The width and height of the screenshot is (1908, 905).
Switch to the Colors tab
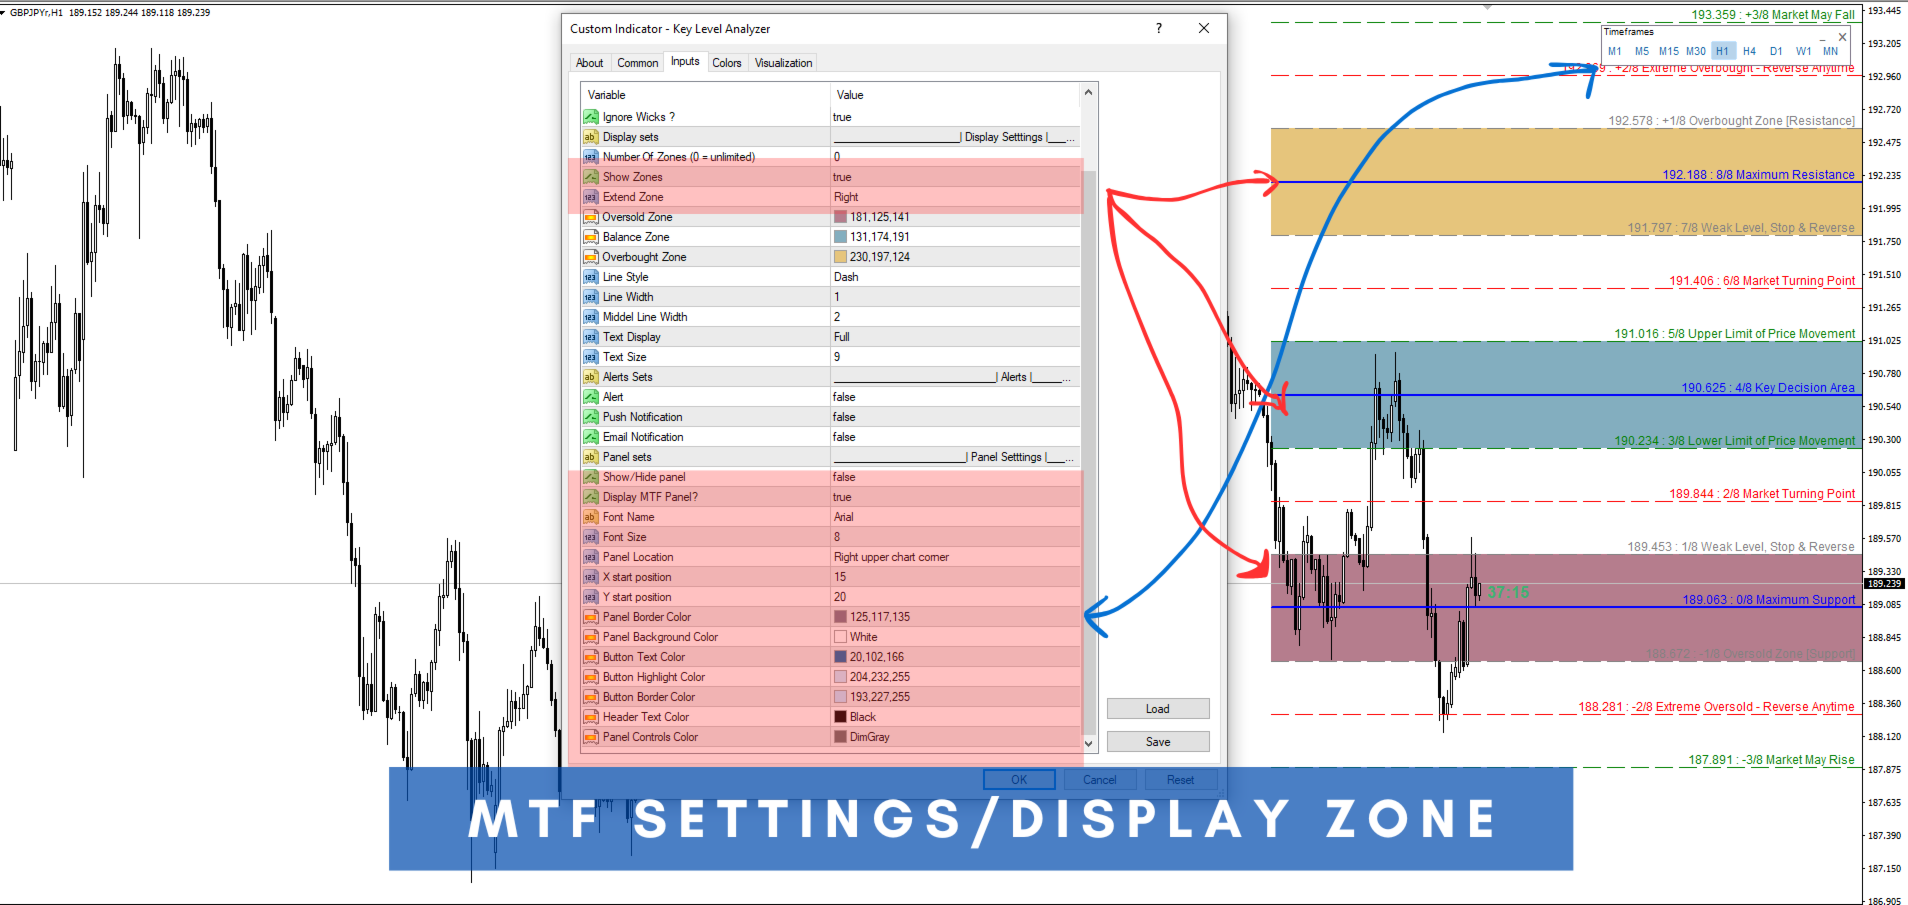(x=727, y=63)
